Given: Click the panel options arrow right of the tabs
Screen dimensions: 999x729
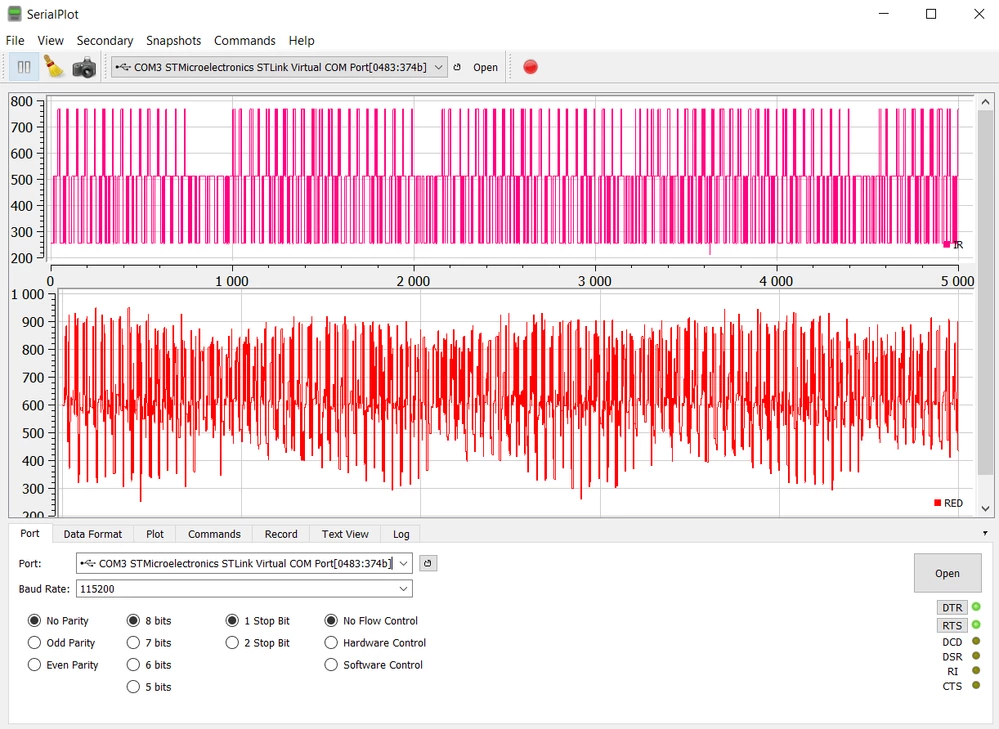Looking at the screenshot, I should point(985,533).
